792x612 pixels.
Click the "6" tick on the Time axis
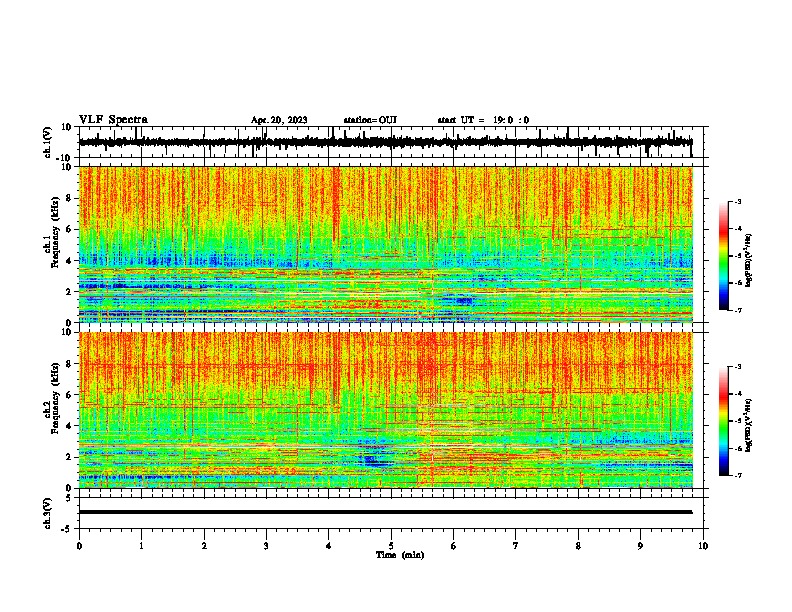pos(454,546)
